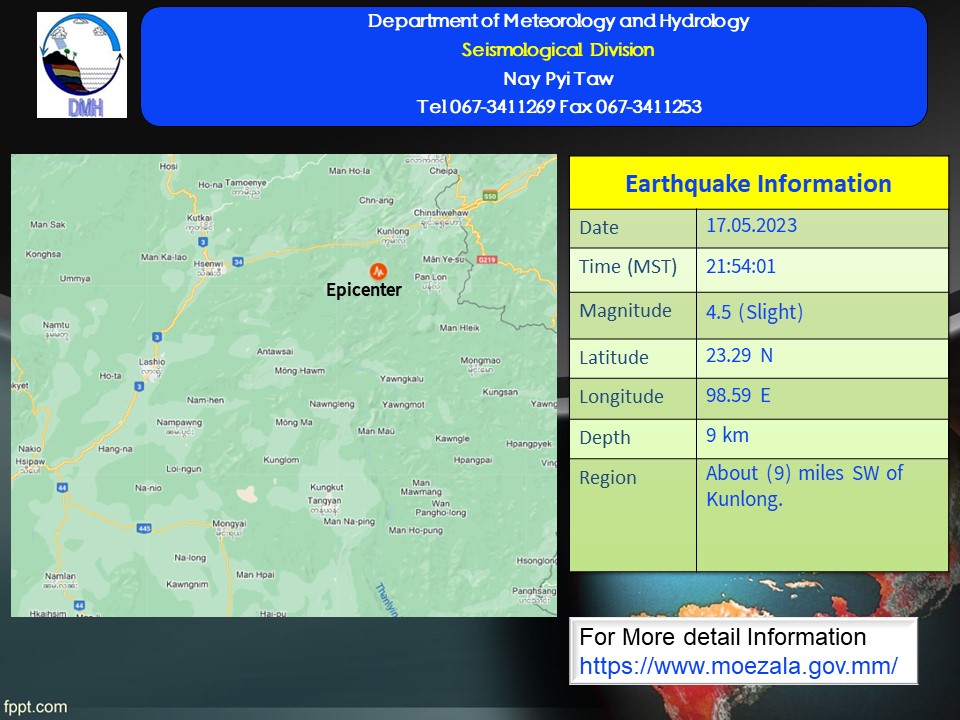
Task: Click 'Department of Meteorology and Hydrology' title
Action: pos(558,21)
